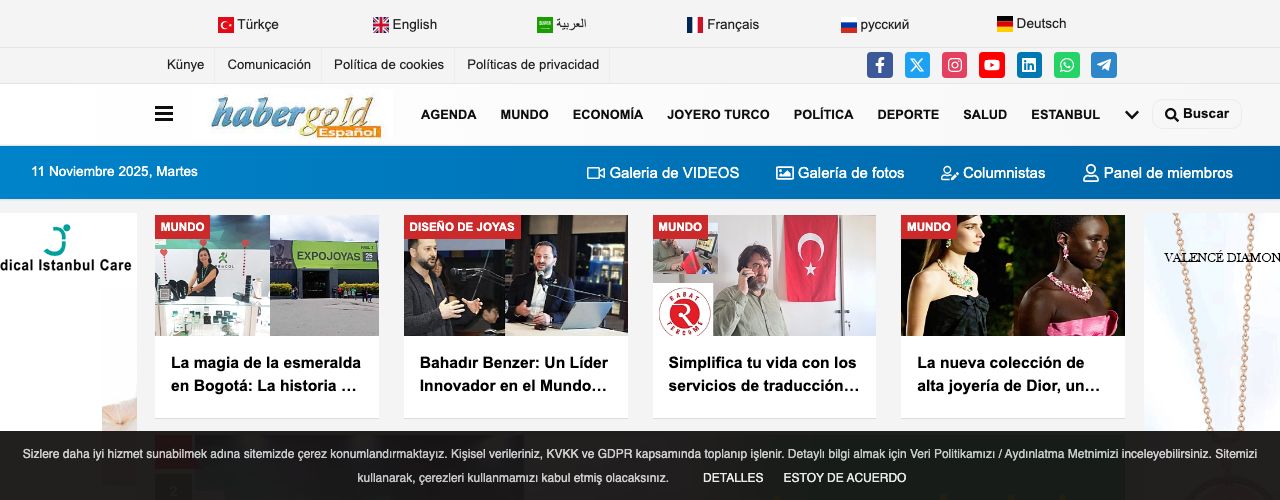Open the Facebook social icon

(879, 65)
